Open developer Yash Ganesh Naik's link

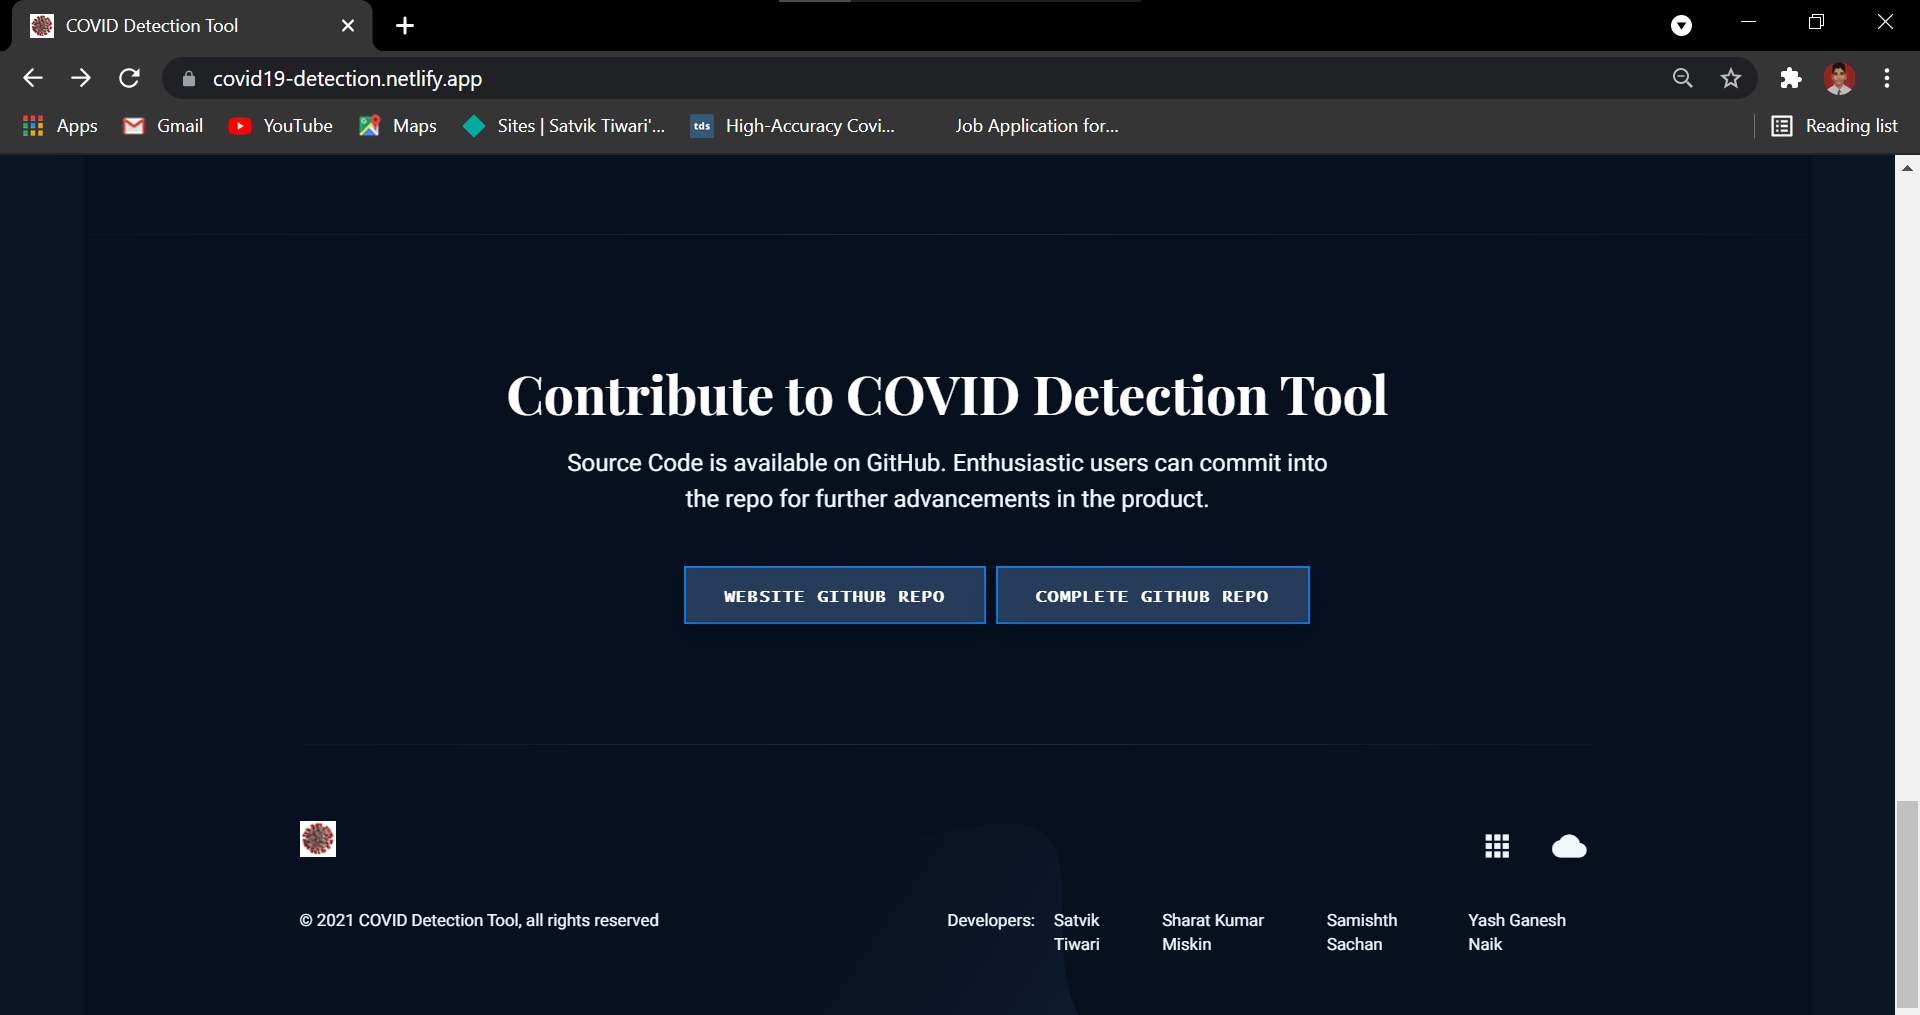(x=1517, y=932)
